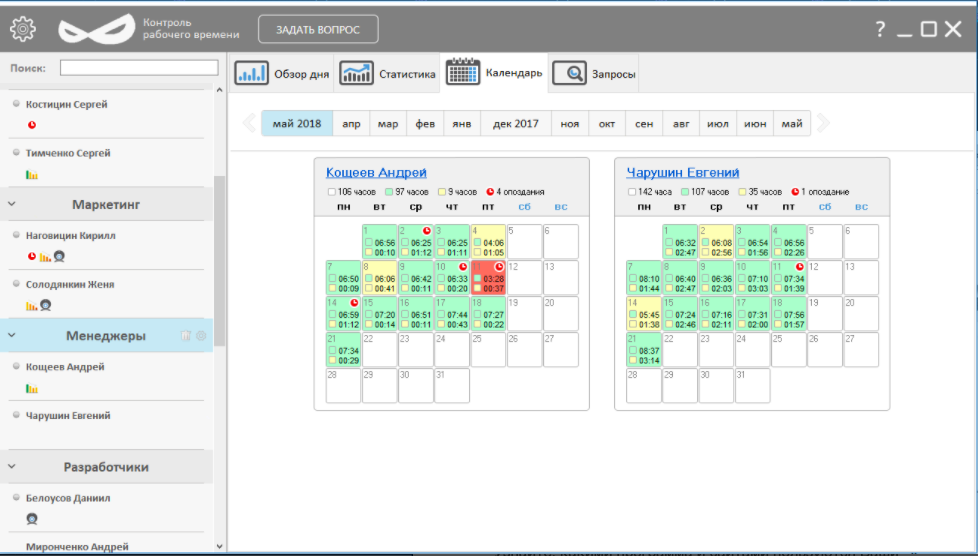978x556 pixels.
Task: Toggle 35 часов yellow checkbox for Чарушин
Action: pos(743,192)
